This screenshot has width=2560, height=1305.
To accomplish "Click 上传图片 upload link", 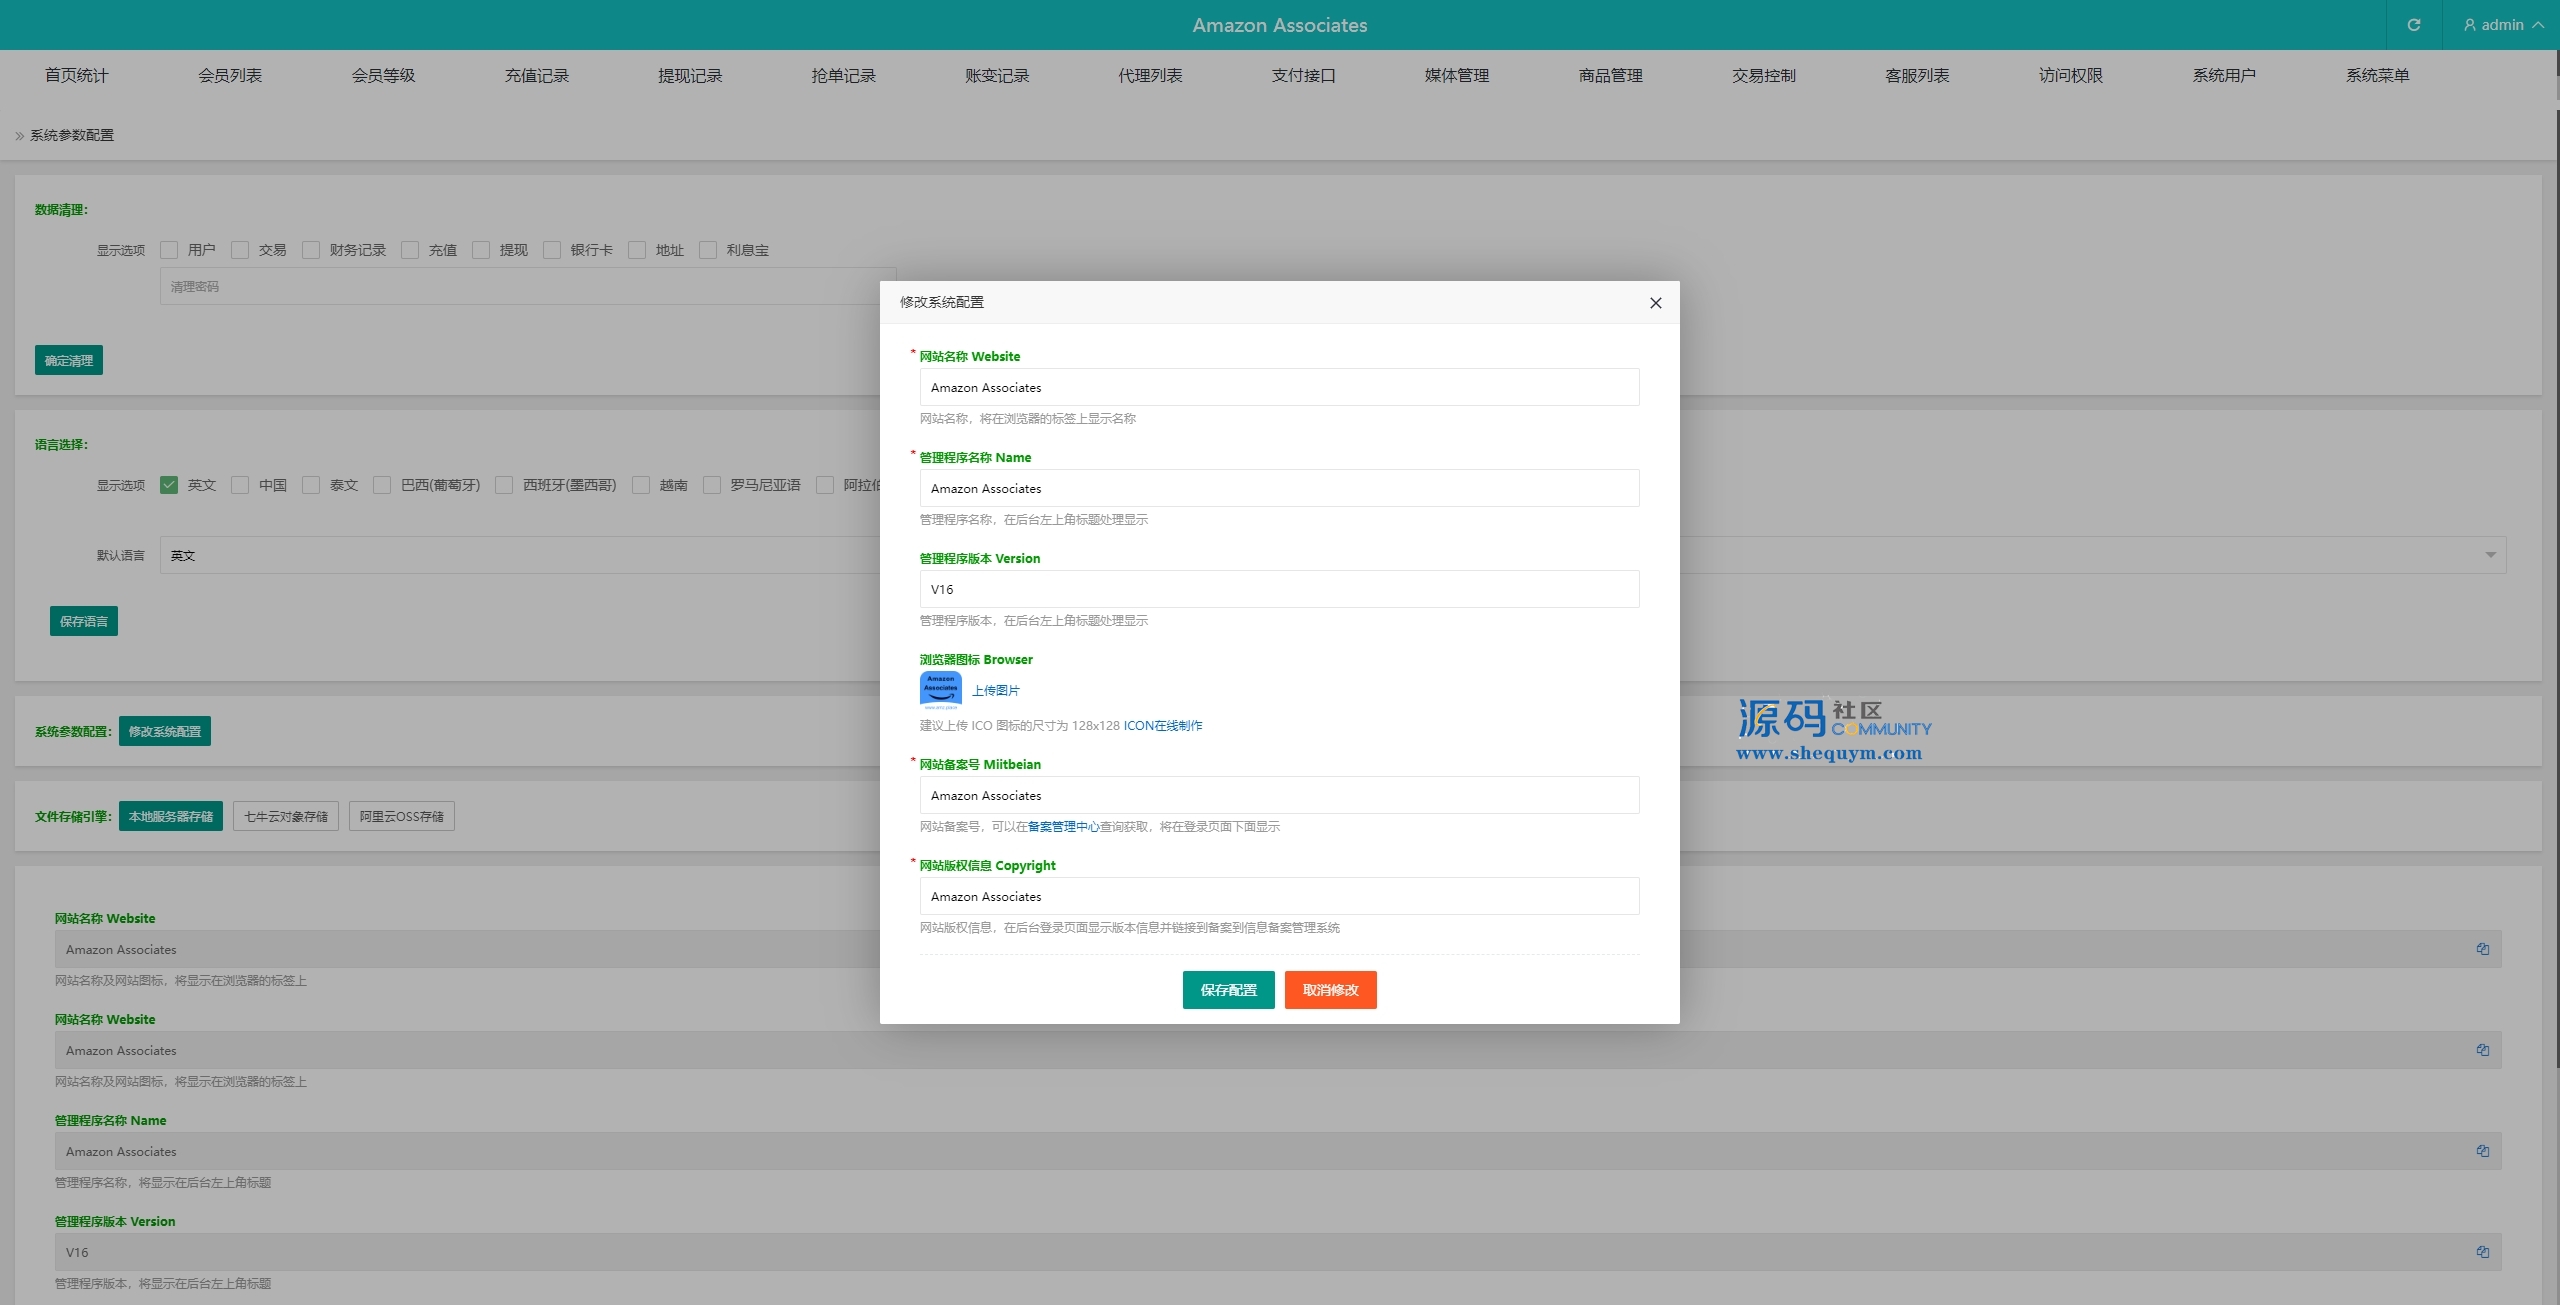I will coord(996,691).
